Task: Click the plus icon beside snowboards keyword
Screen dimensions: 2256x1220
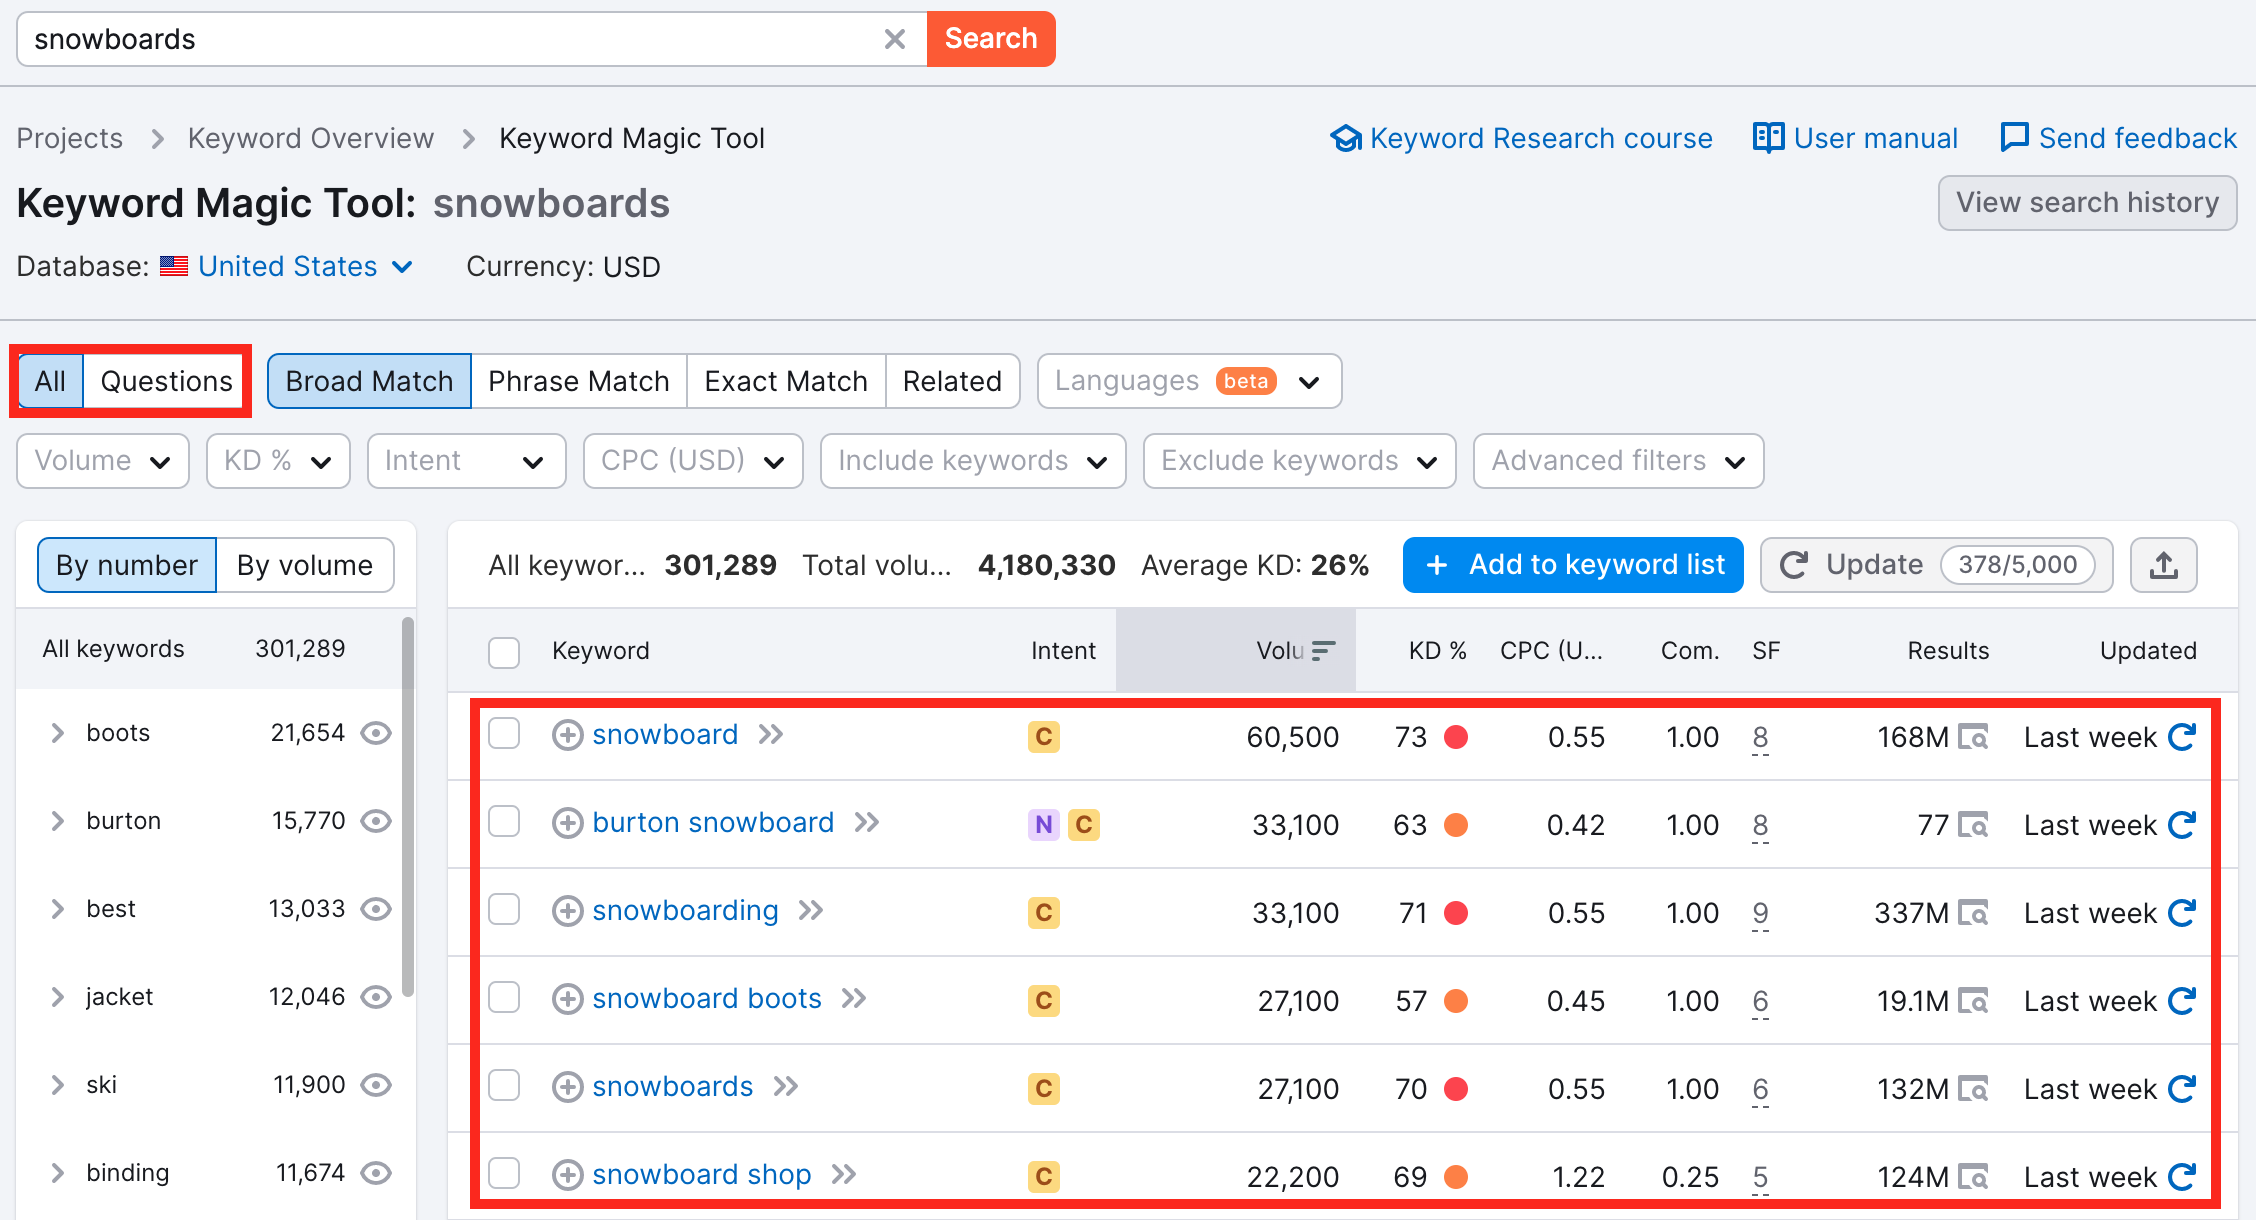Action: pyautogui.click(x=567, y=1087)
